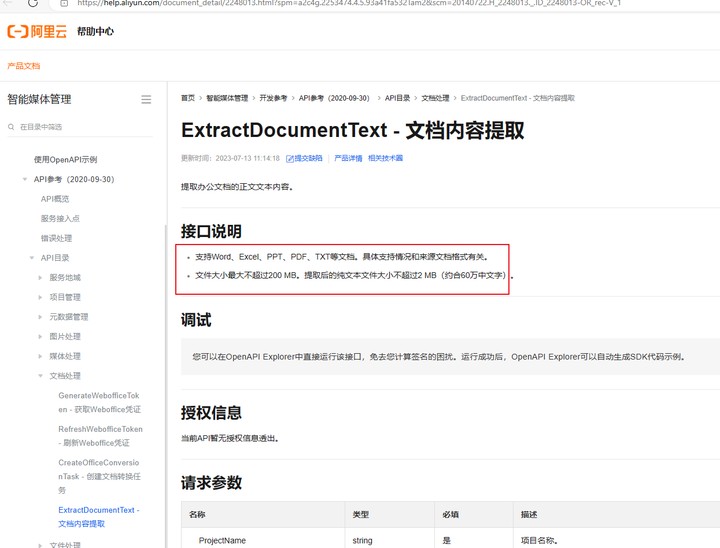Reload the page with browser refresh icon
720x548 pixels.
tap(33, 3)
